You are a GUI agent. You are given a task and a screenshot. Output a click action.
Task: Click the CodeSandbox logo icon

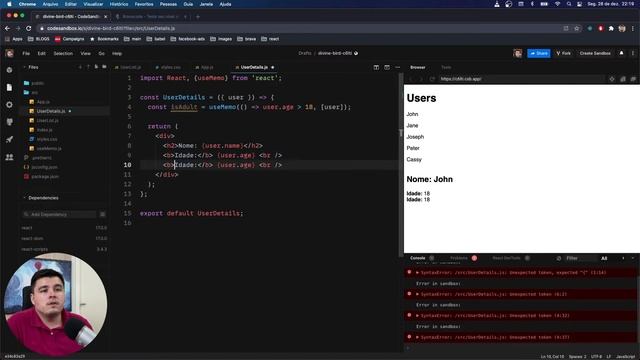pyautogui.click(x=9, y=53)
